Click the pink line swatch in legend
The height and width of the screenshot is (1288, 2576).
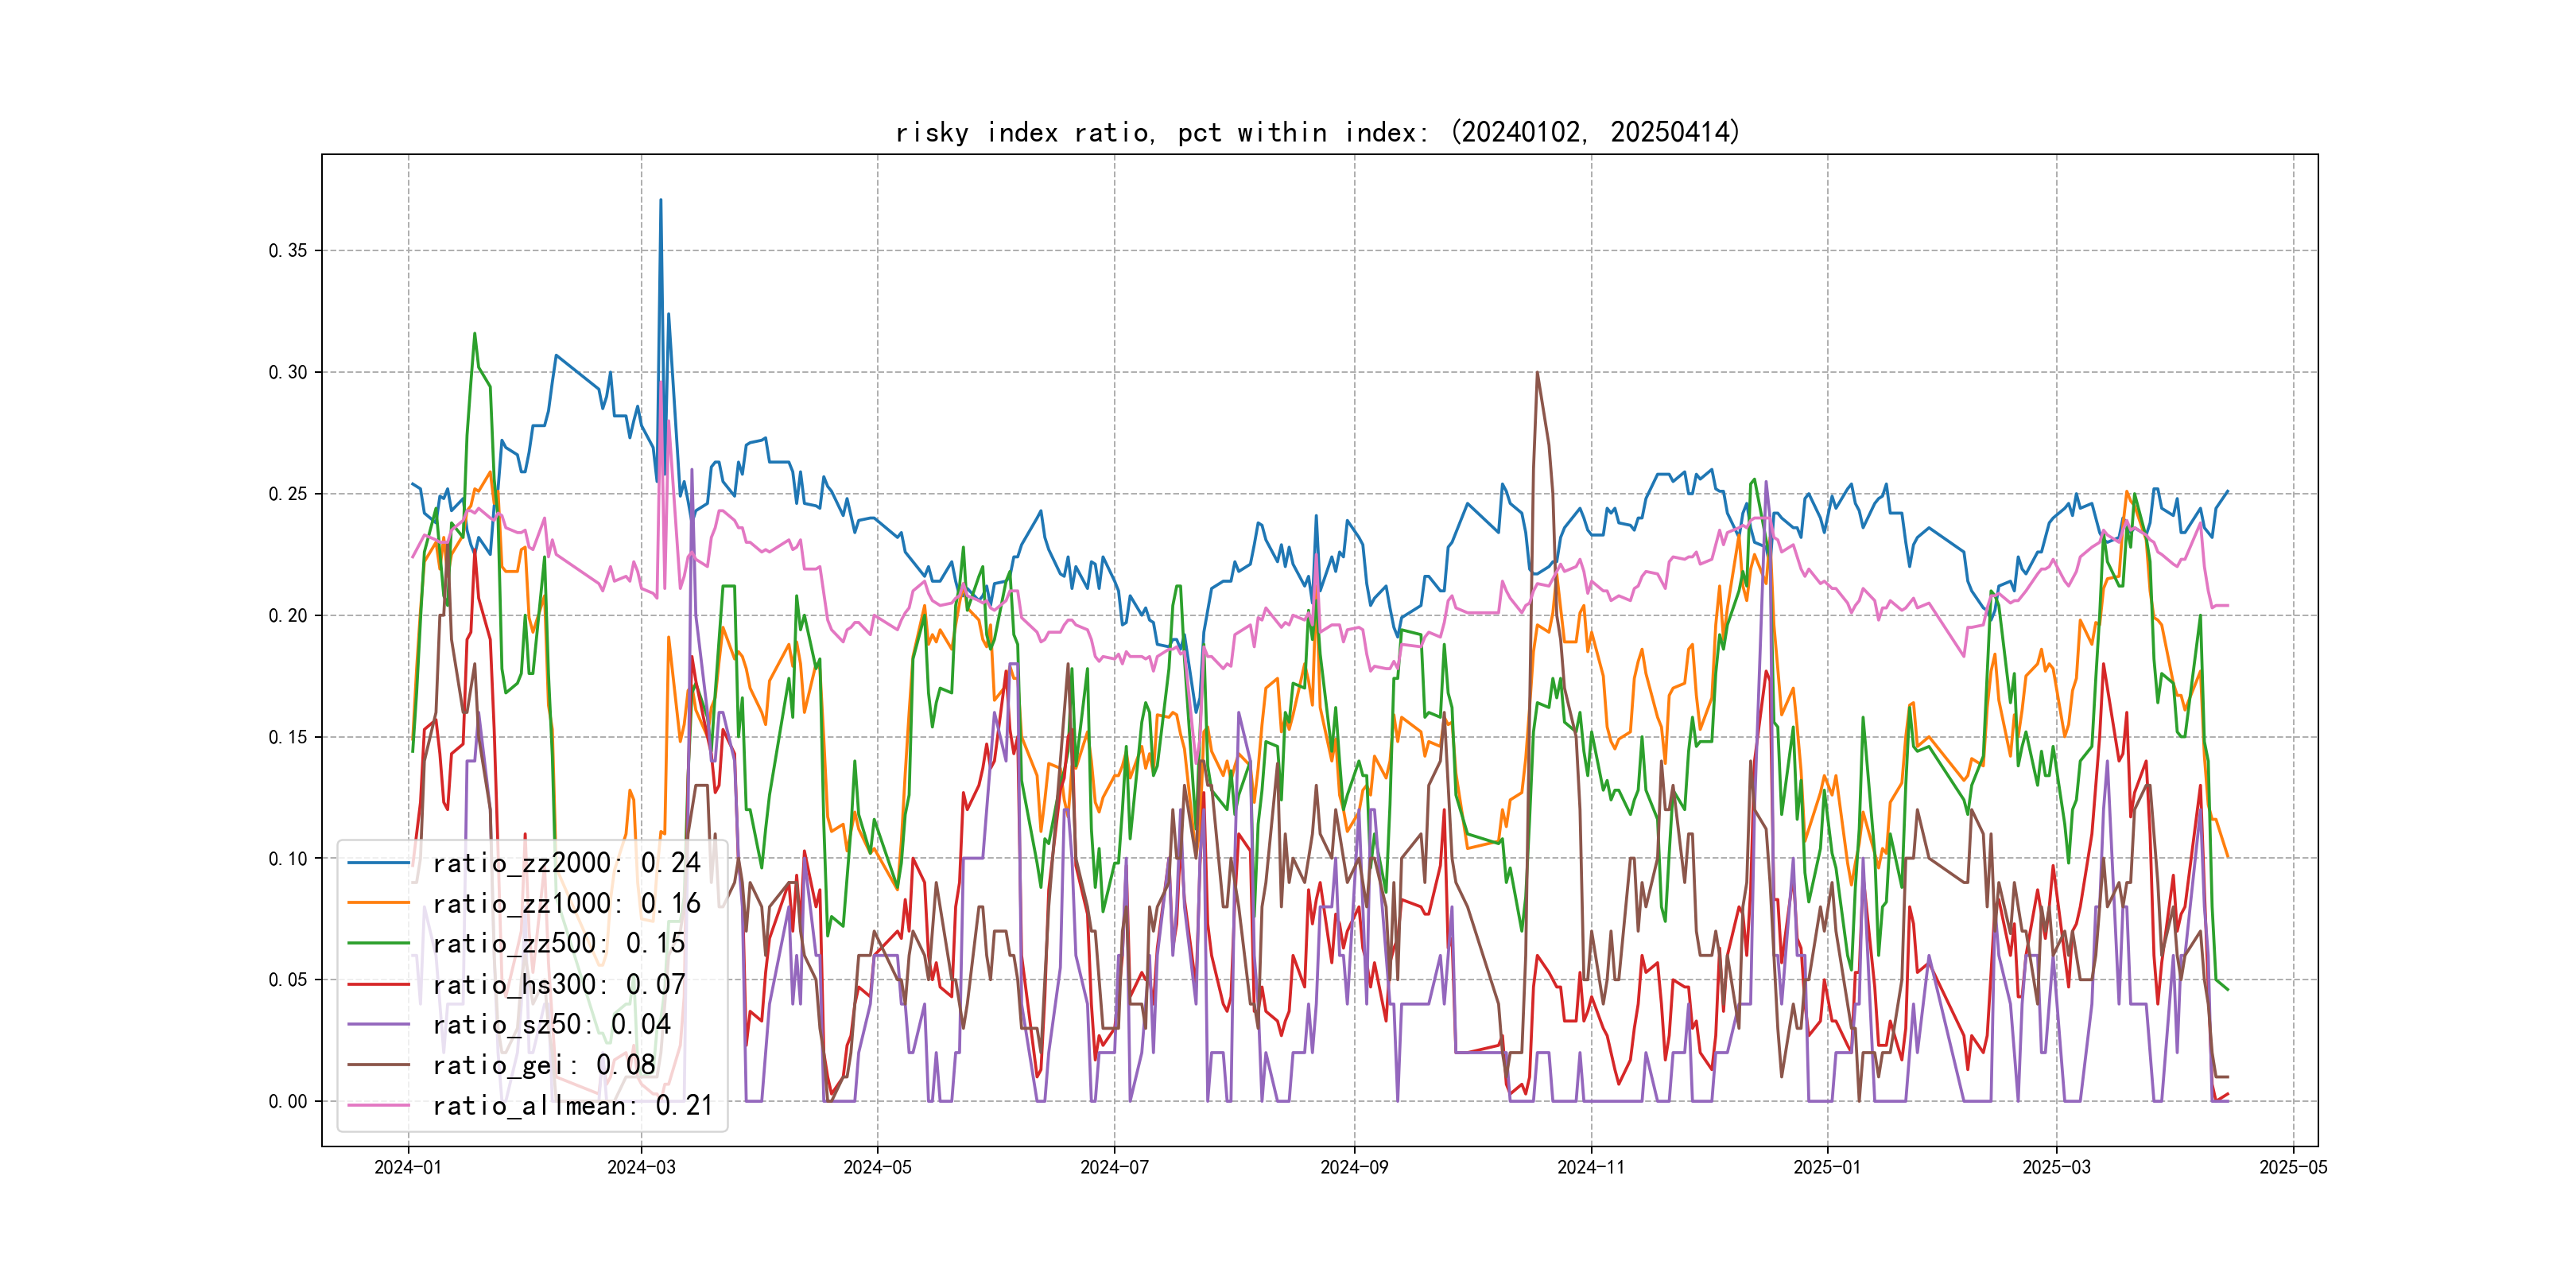coord(379,1105)
